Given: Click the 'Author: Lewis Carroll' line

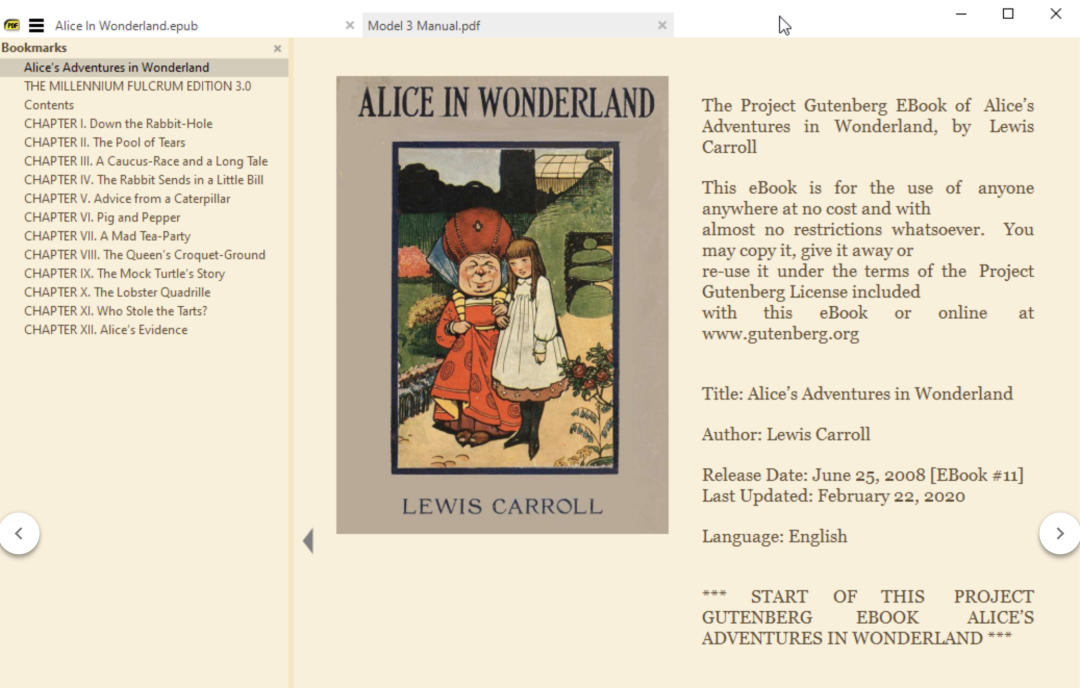Looking at the screenshot, I should [x=786, y=435].
